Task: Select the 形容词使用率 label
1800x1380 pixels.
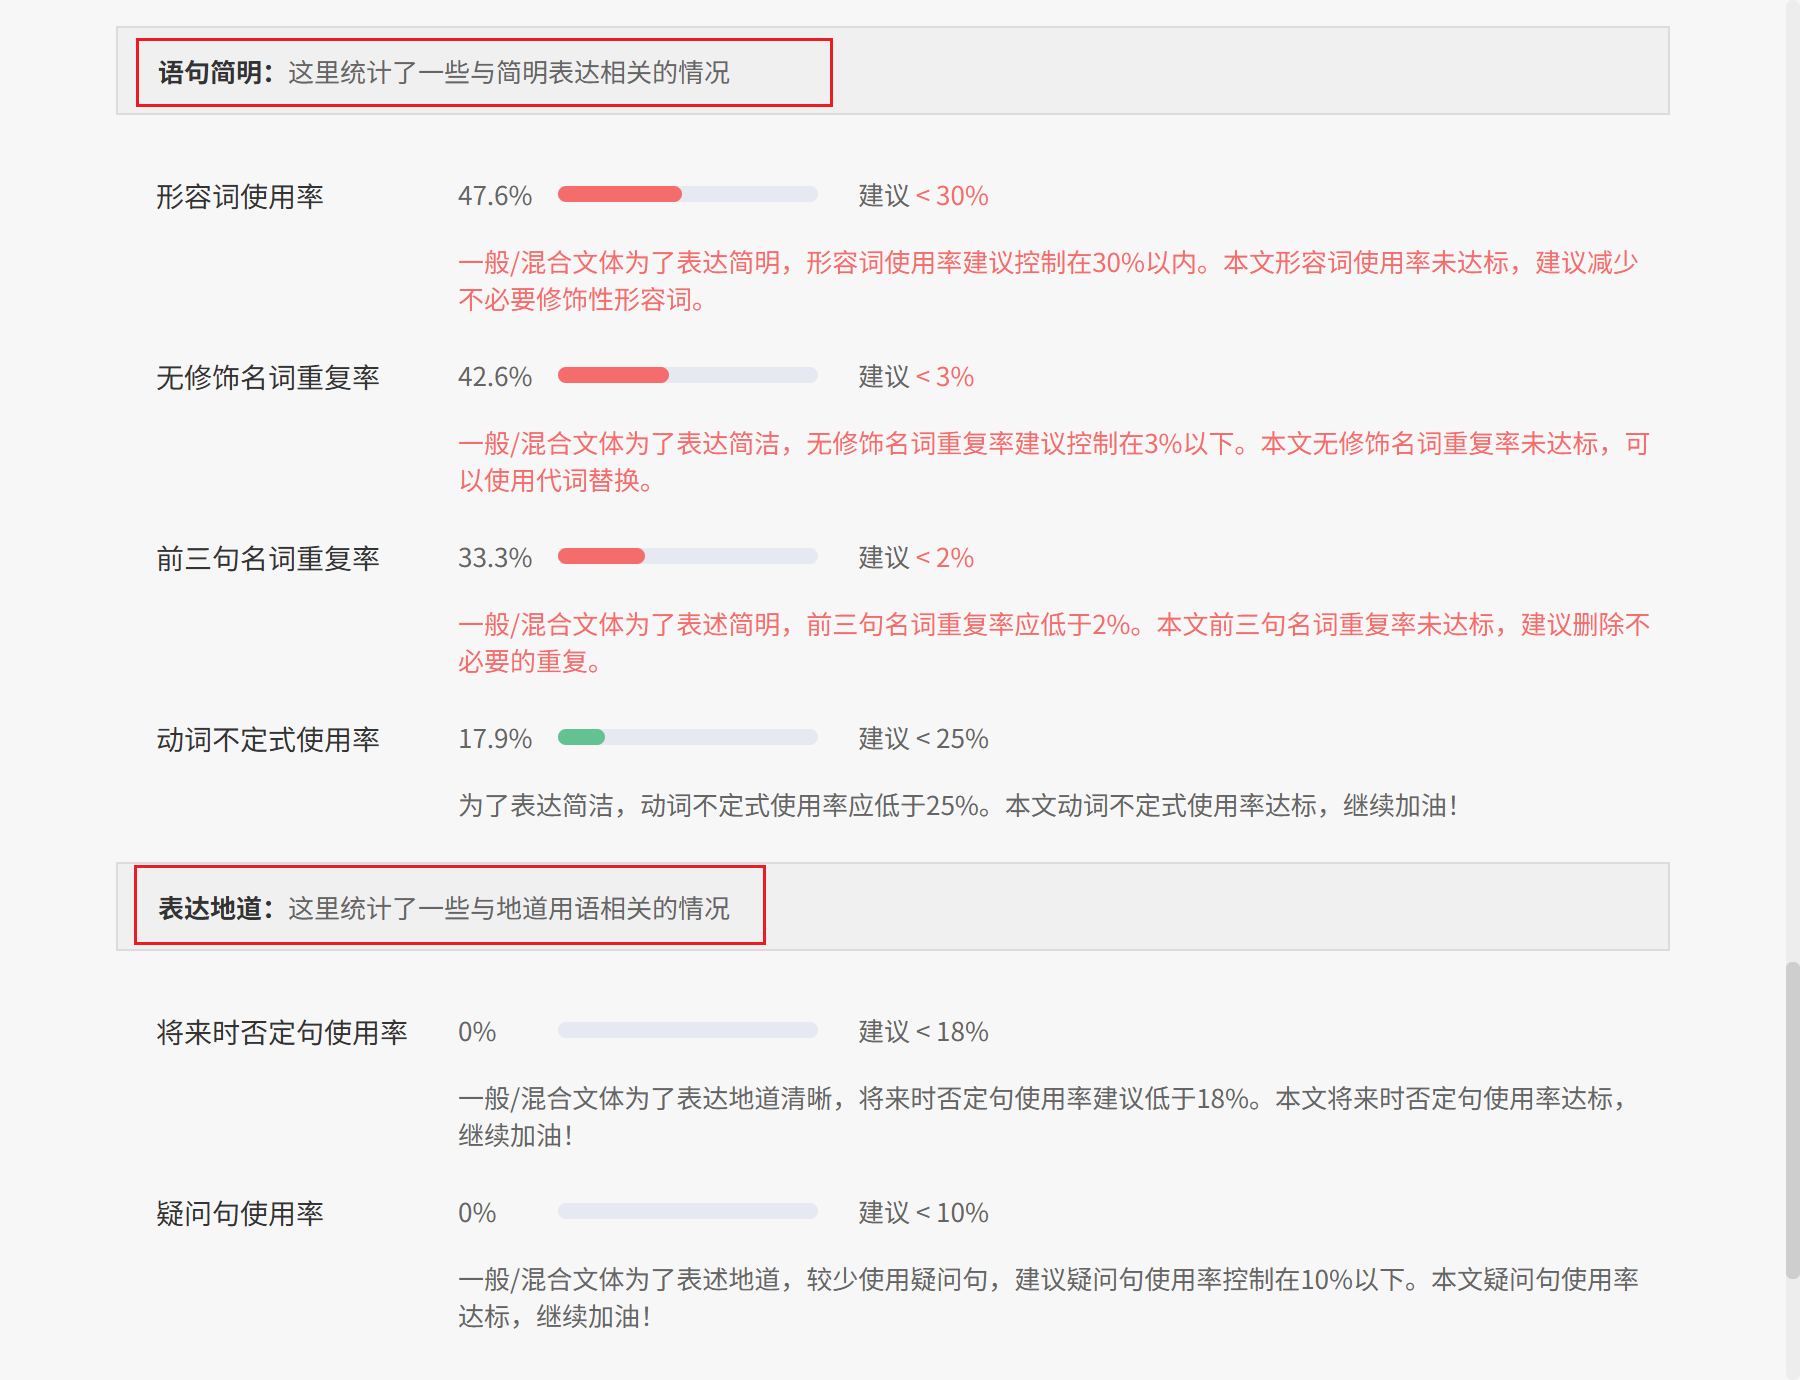Action: pyautogui.click(x=240, y=197)
